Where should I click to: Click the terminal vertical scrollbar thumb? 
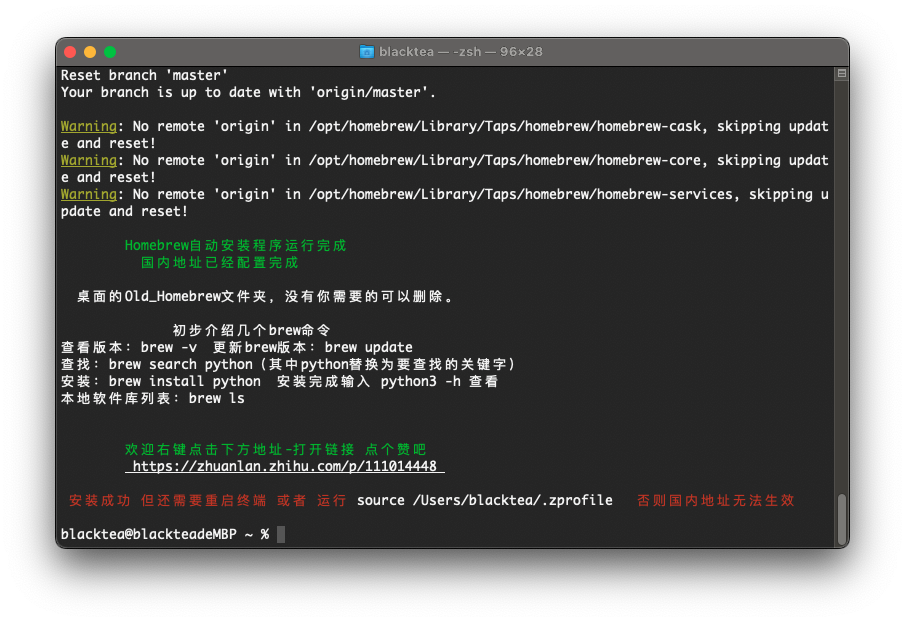[842, 518]
